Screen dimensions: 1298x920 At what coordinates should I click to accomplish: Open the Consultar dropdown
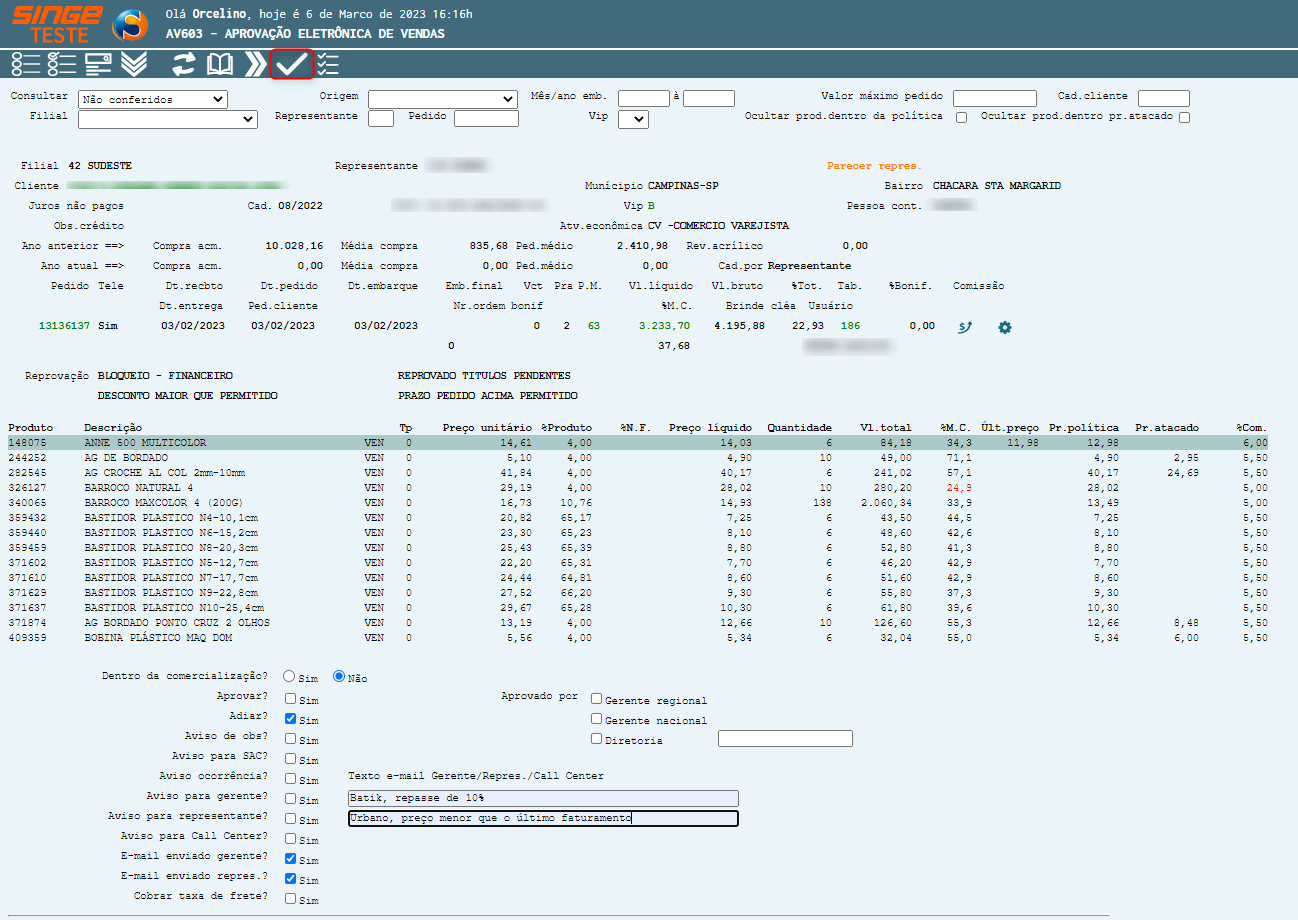(153, 100)
